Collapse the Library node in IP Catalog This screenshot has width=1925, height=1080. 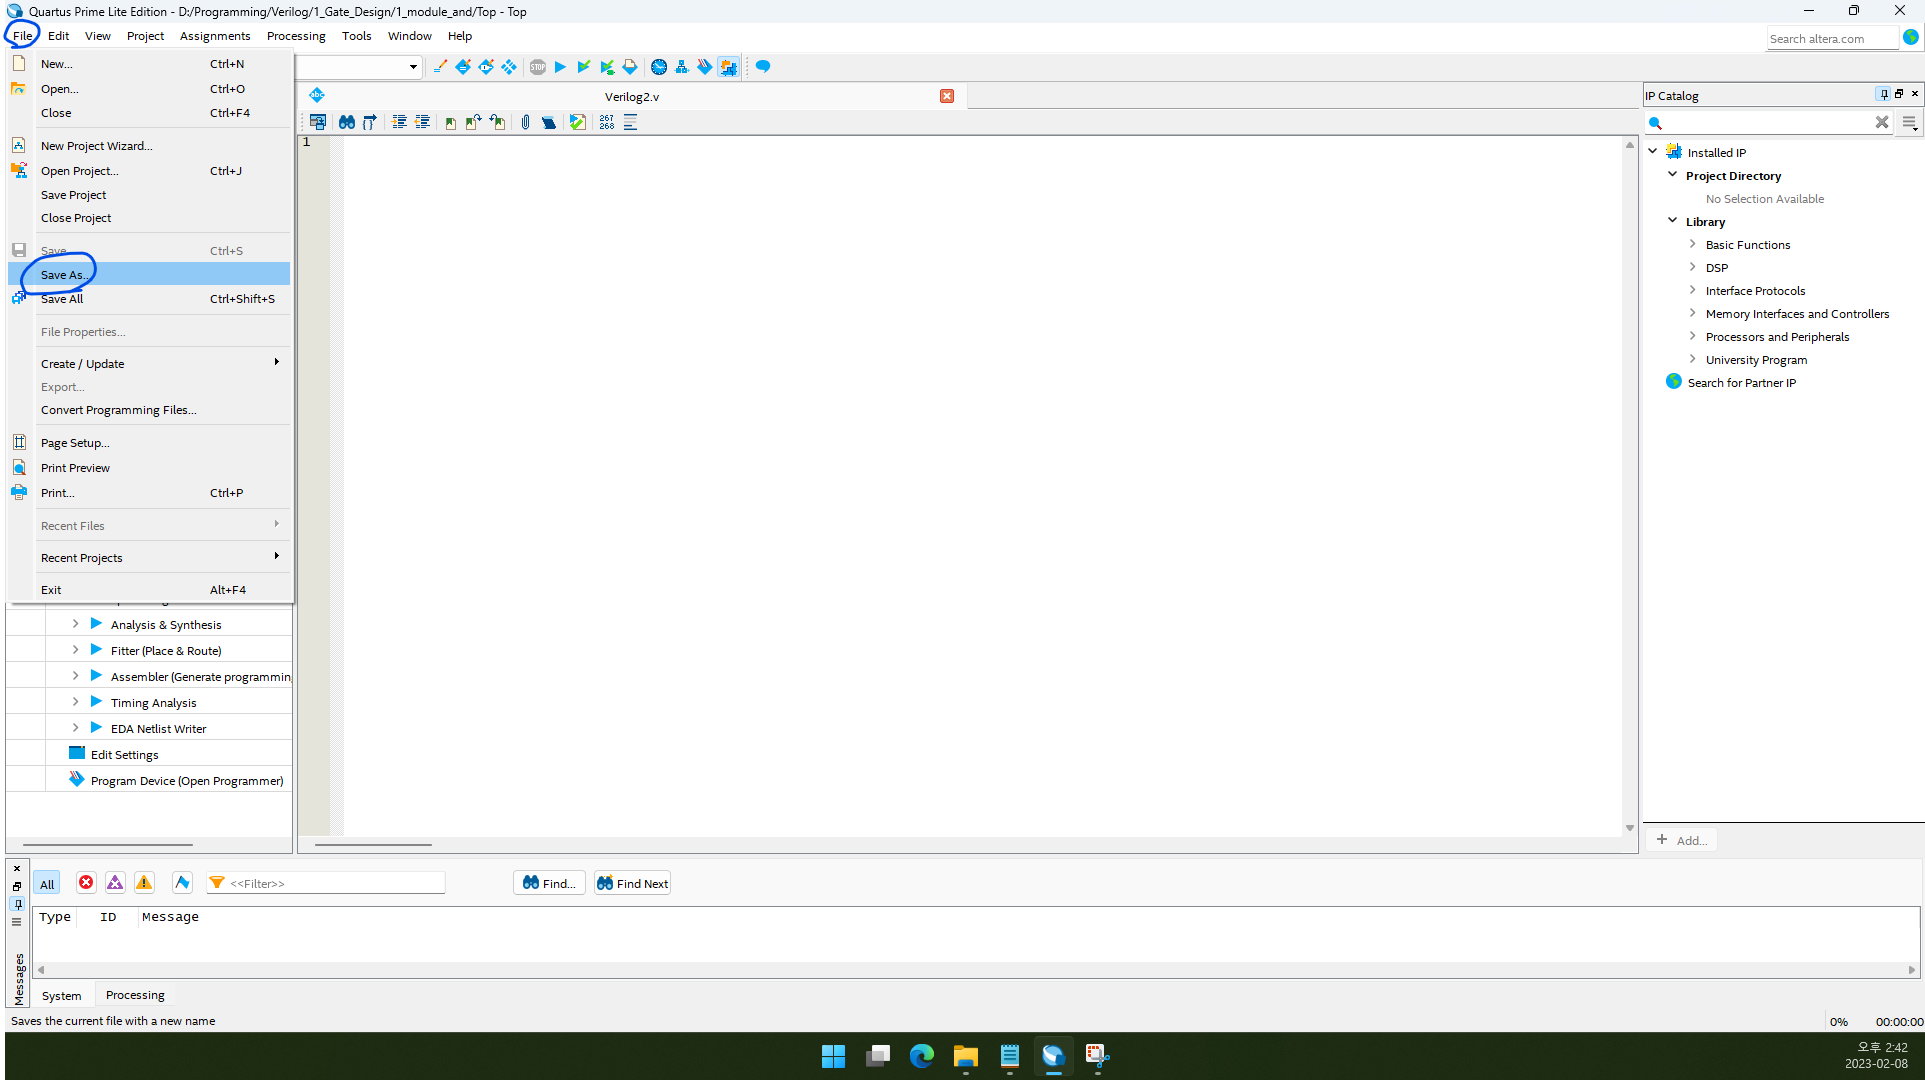1672,220
